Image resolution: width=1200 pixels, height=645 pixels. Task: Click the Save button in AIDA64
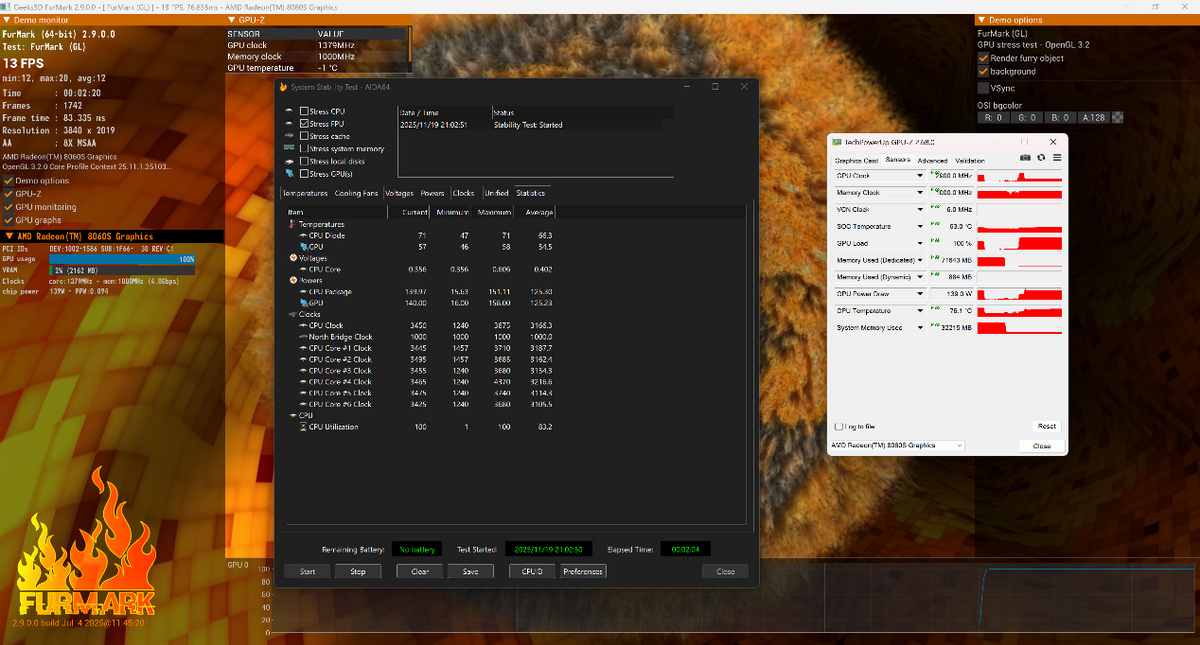(x=470, y=571)
